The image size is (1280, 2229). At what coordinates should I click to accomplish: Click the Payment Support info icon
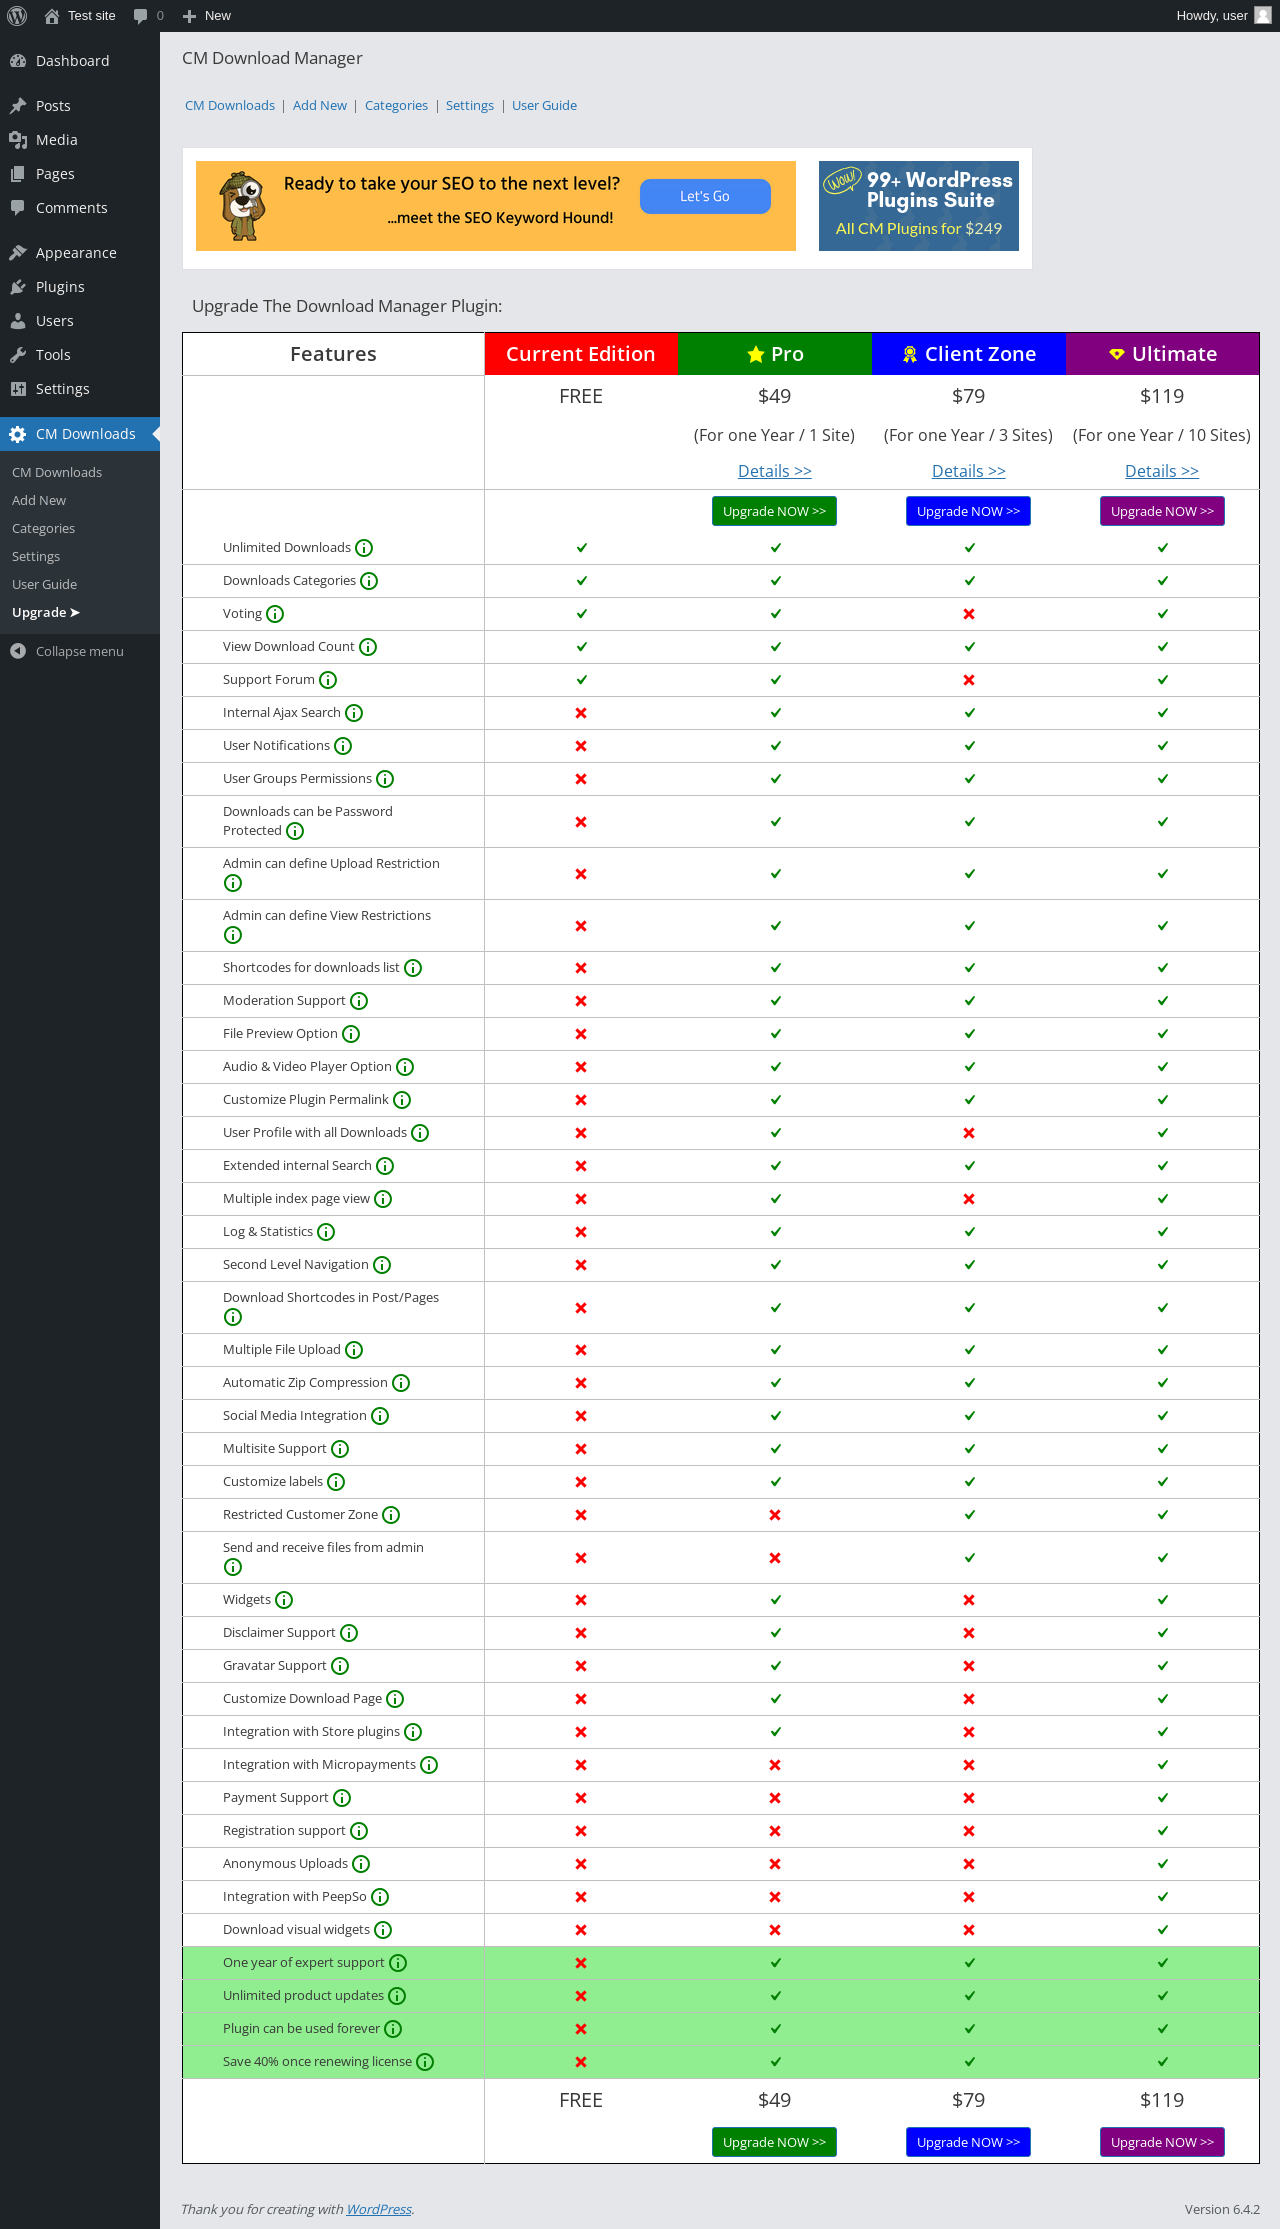(342, 1798)
